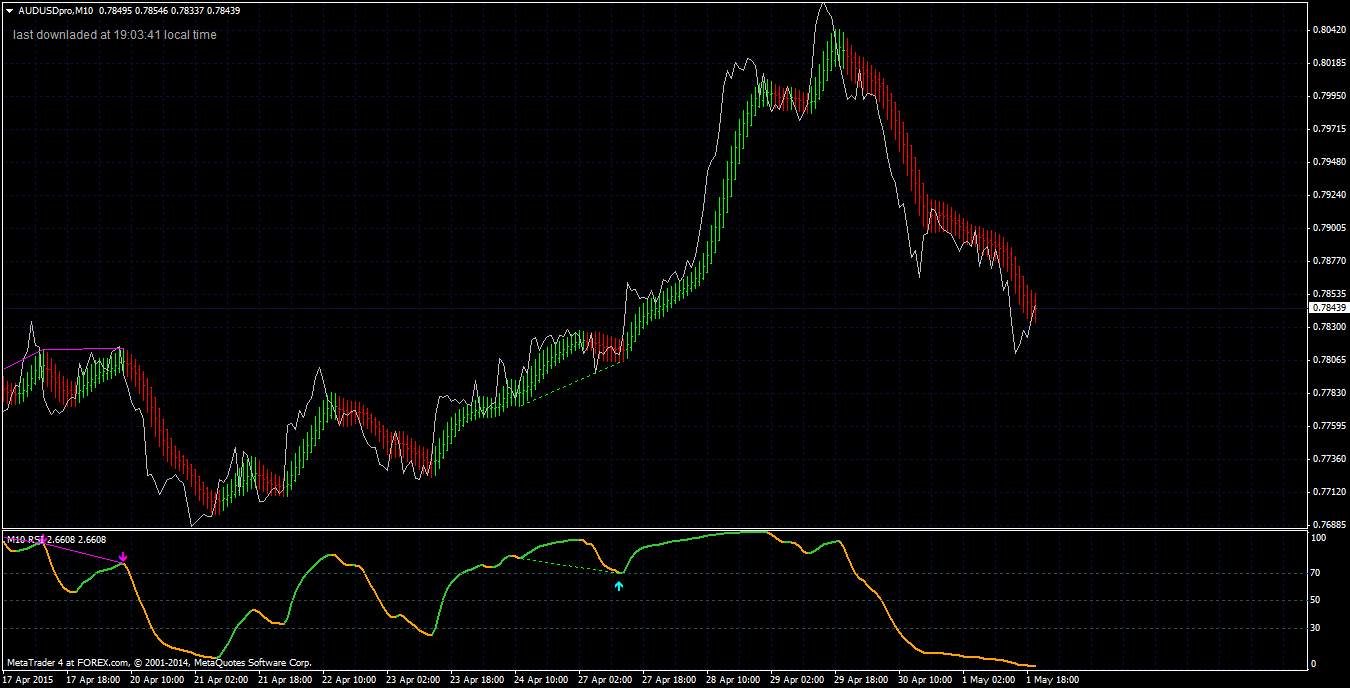1350x688 pixels.
Task: Click the MetaTrader 4 at FOREX.com copyright text
Action: 159,662
